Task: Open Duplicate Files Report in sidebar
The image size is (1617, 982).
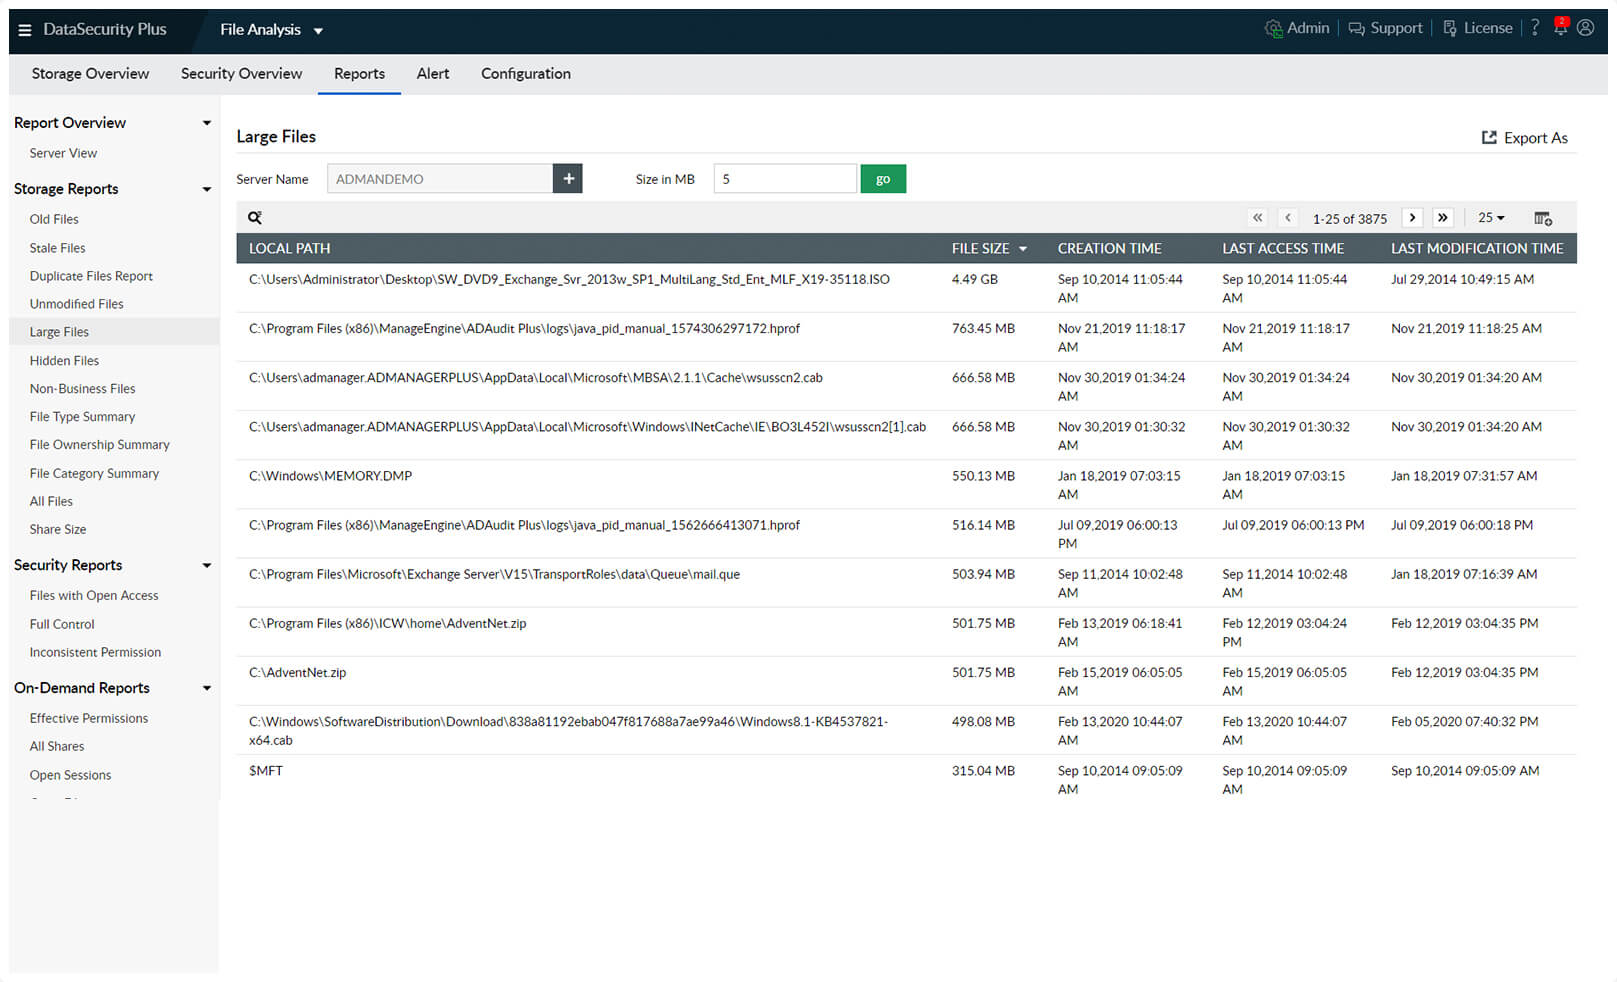Action: point(91,276)
